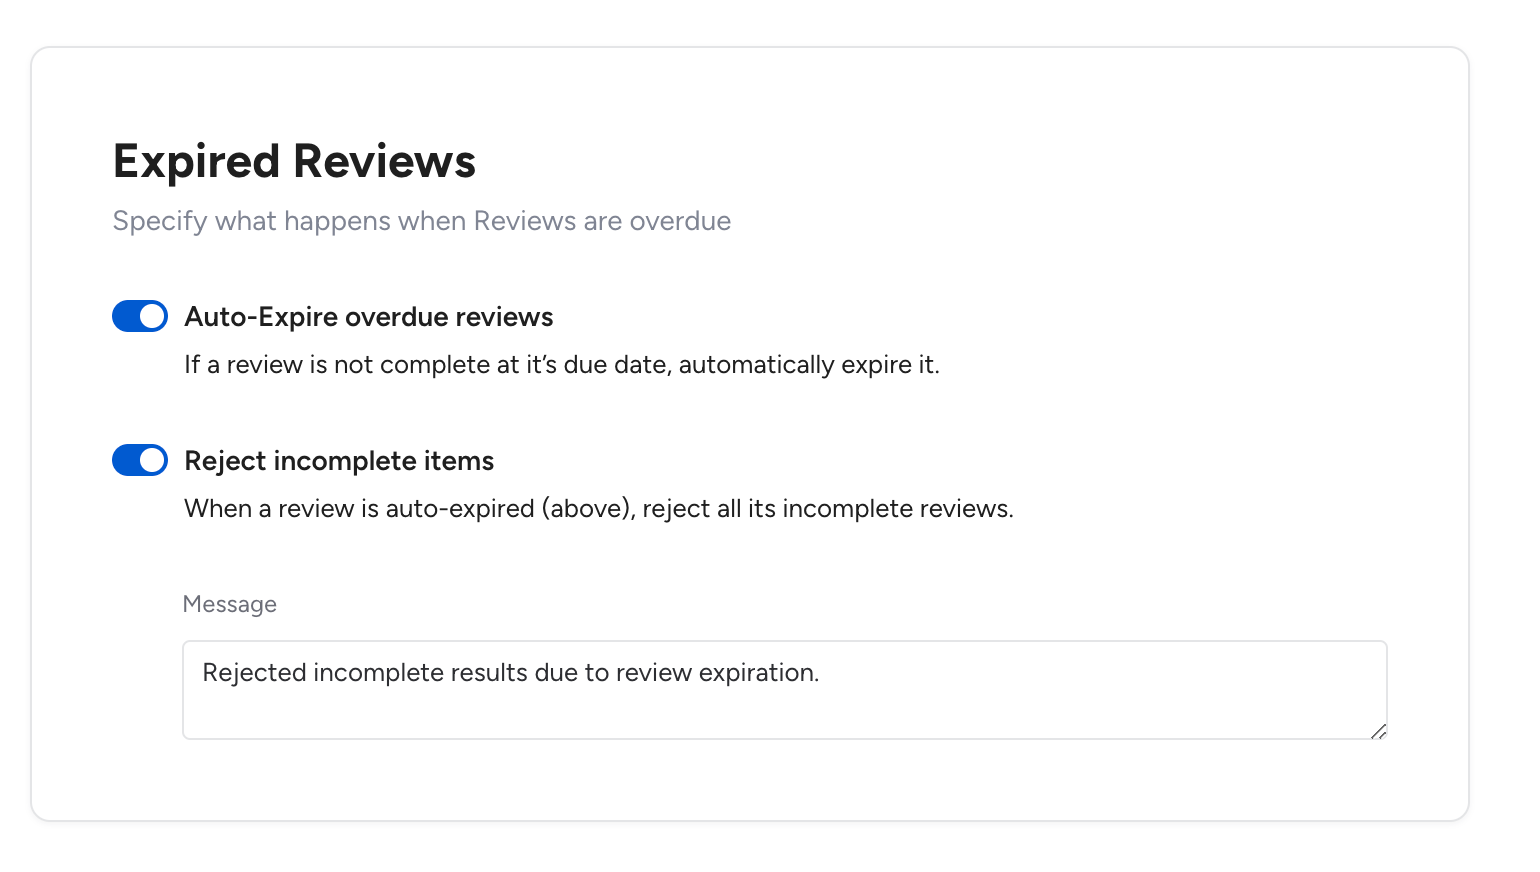This screenshot has height=872, width=1540.
Task: Place cursor before "Rejected" in the message
Action: [x=203, y=673]
